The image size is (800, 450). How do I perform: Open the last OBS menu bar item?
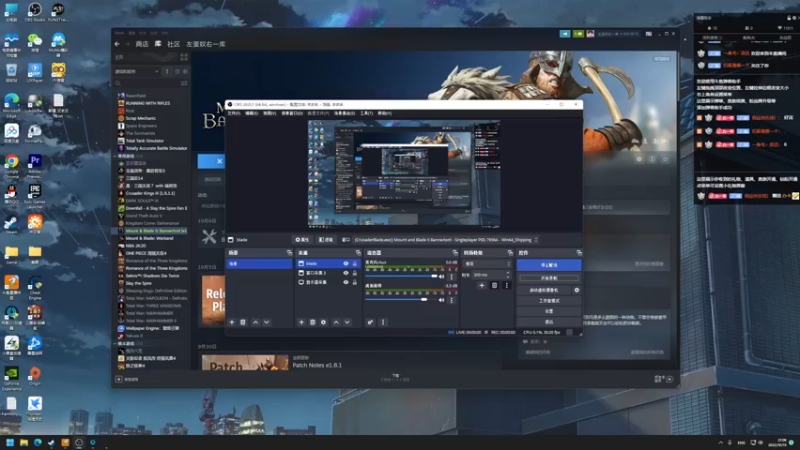(385, 113)
